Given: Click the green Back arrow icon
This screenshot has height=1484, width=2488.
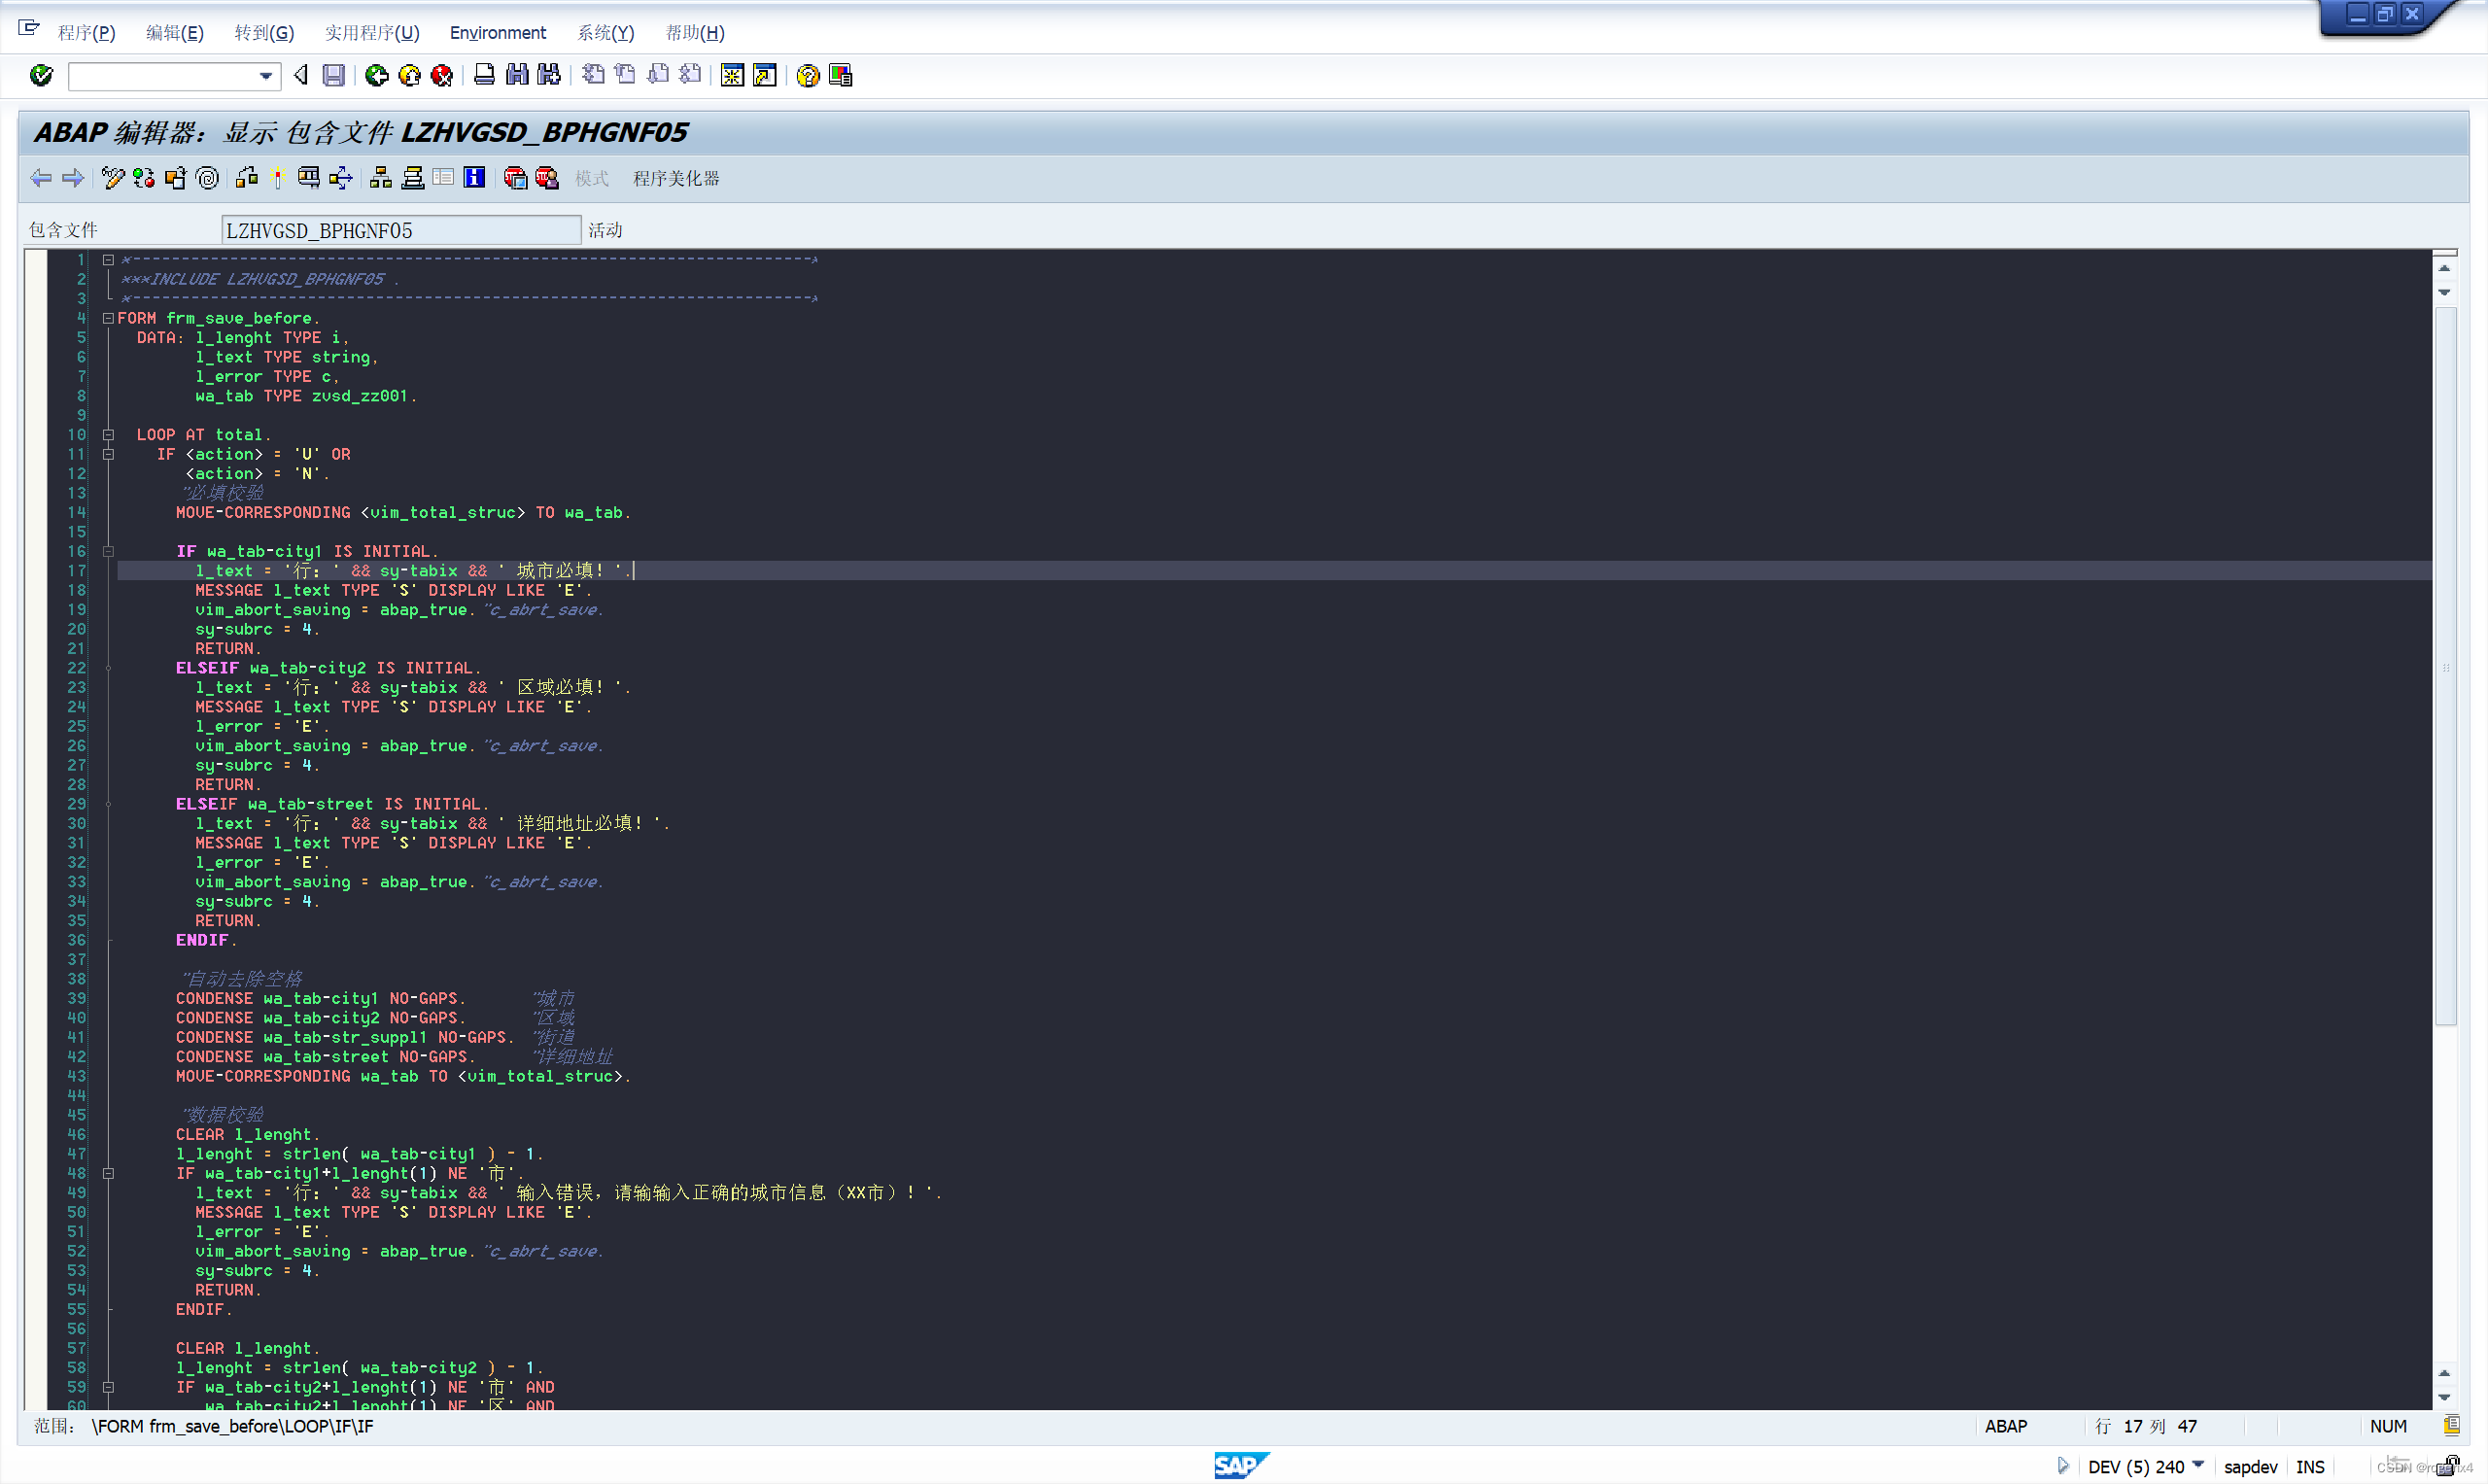Looking at the screenshot, I should pyautogui.click(x=376, y=75).
